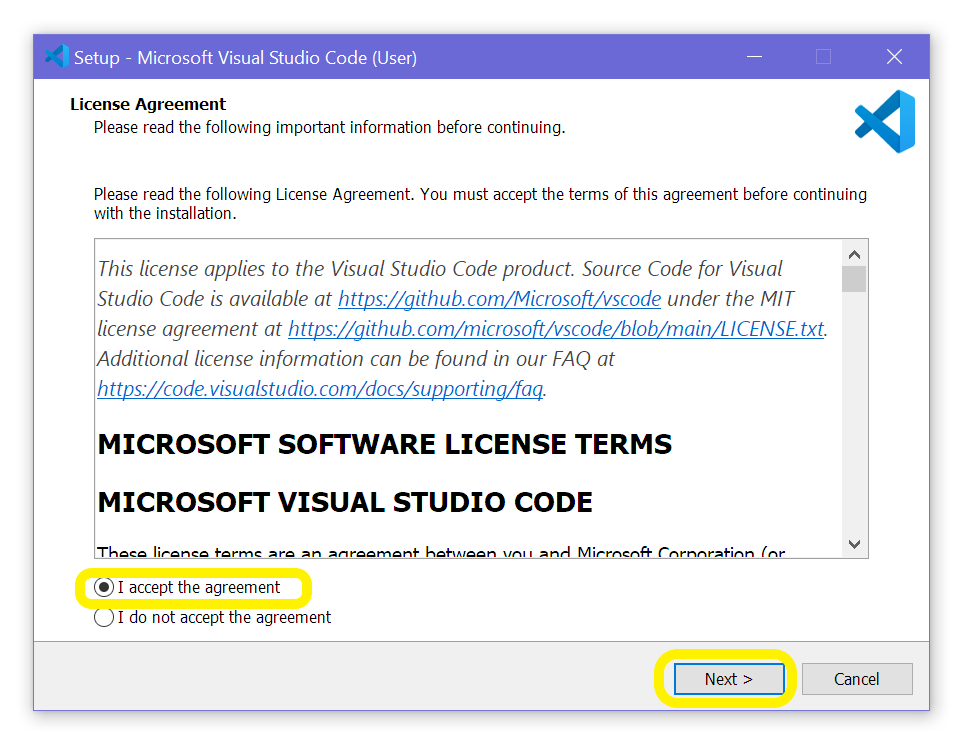Image resolution: width=966 pixels, height=742 pixels.
Task: Click "Please read the following important information" text
Action: [330, 128]
